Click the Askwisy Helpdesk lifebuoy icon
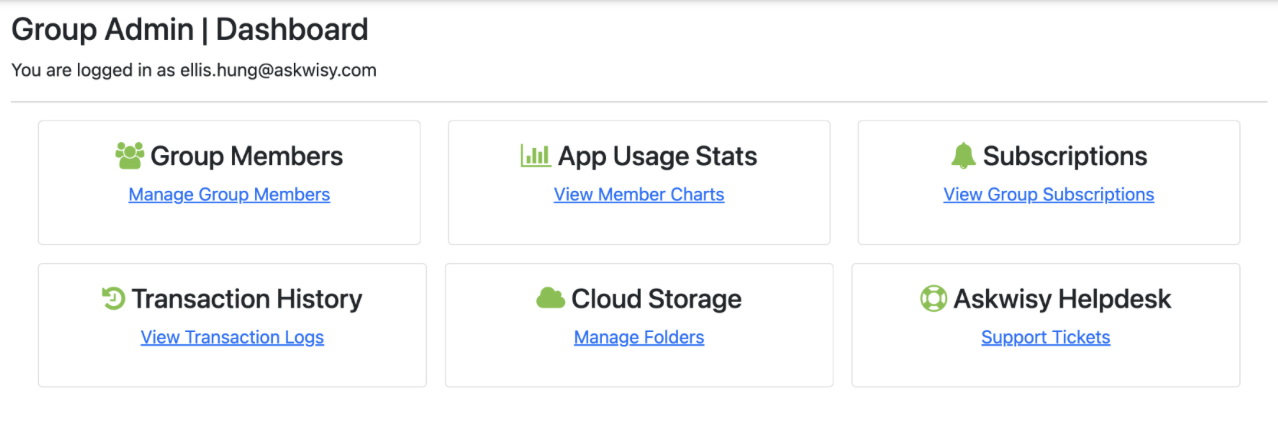Screen dimensions: 1278x424 (x=933, y=298)
